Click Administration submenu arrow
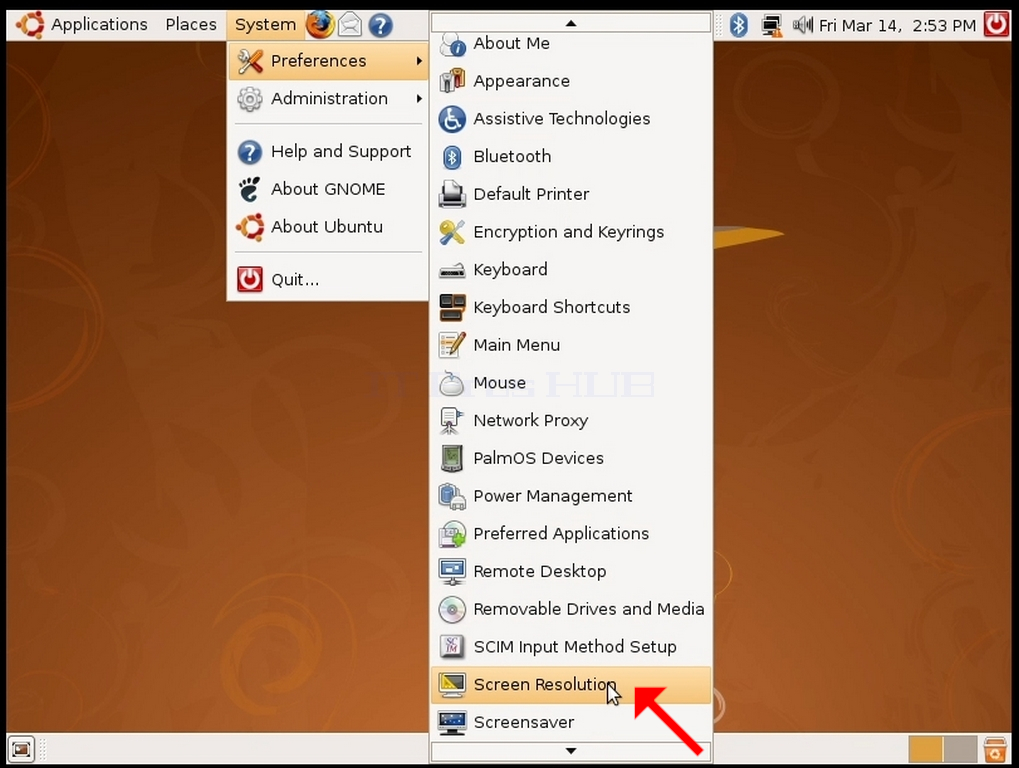This screenshot has height=768, width=1019. pos(419,99)
